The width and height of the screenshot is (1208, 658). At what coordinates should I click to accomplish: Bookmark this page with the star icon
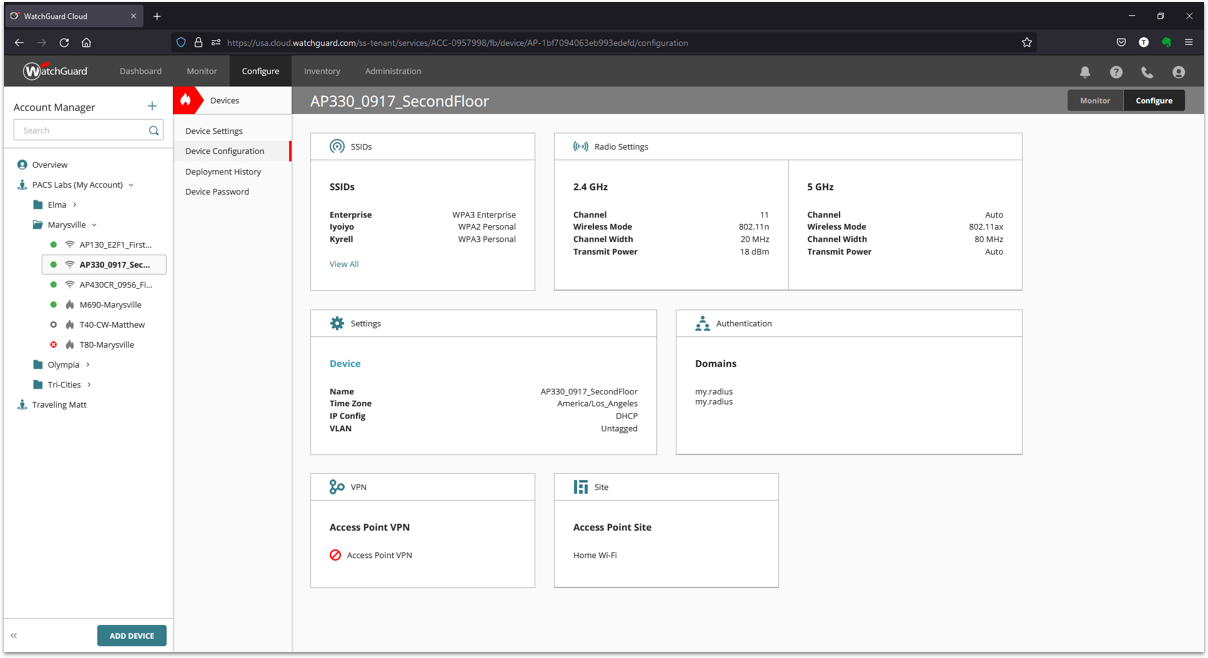pos(1027,43)
